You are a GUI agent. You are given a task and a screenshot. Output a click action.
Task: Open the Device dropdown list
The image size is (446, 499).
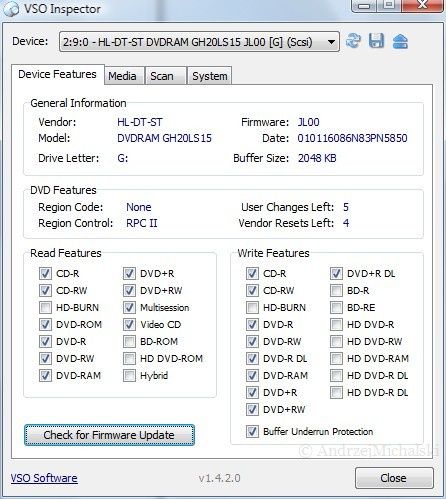199,42
